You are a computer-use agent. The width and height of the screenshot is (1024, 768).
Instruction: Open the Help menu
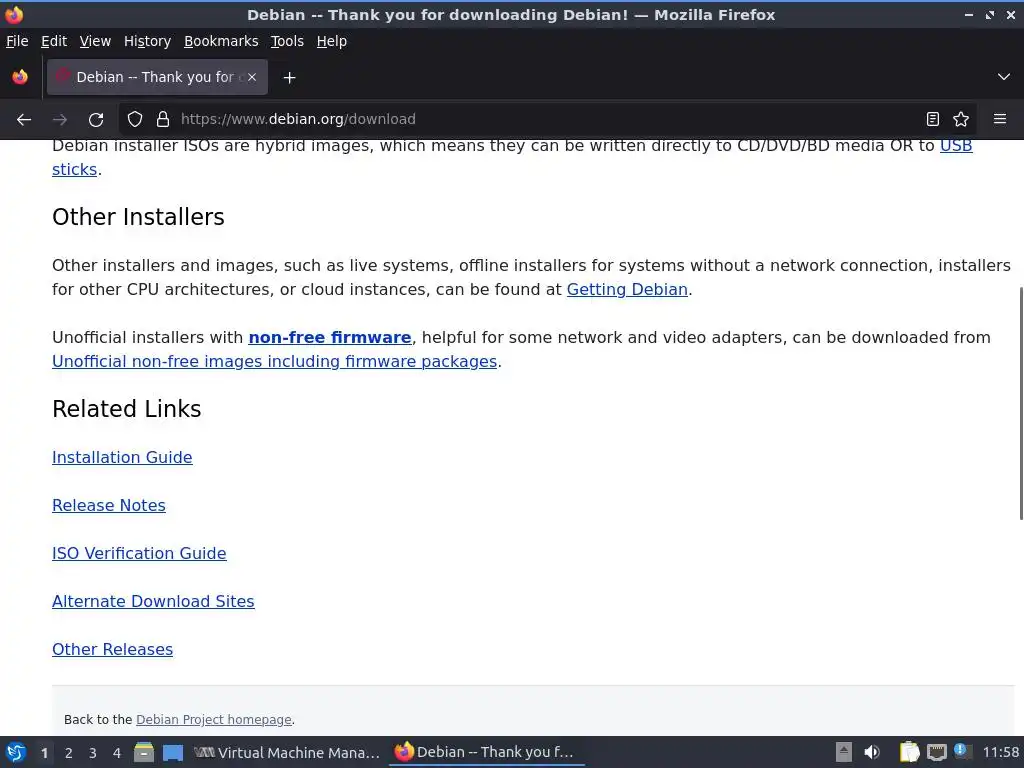(x=332, y=41)
